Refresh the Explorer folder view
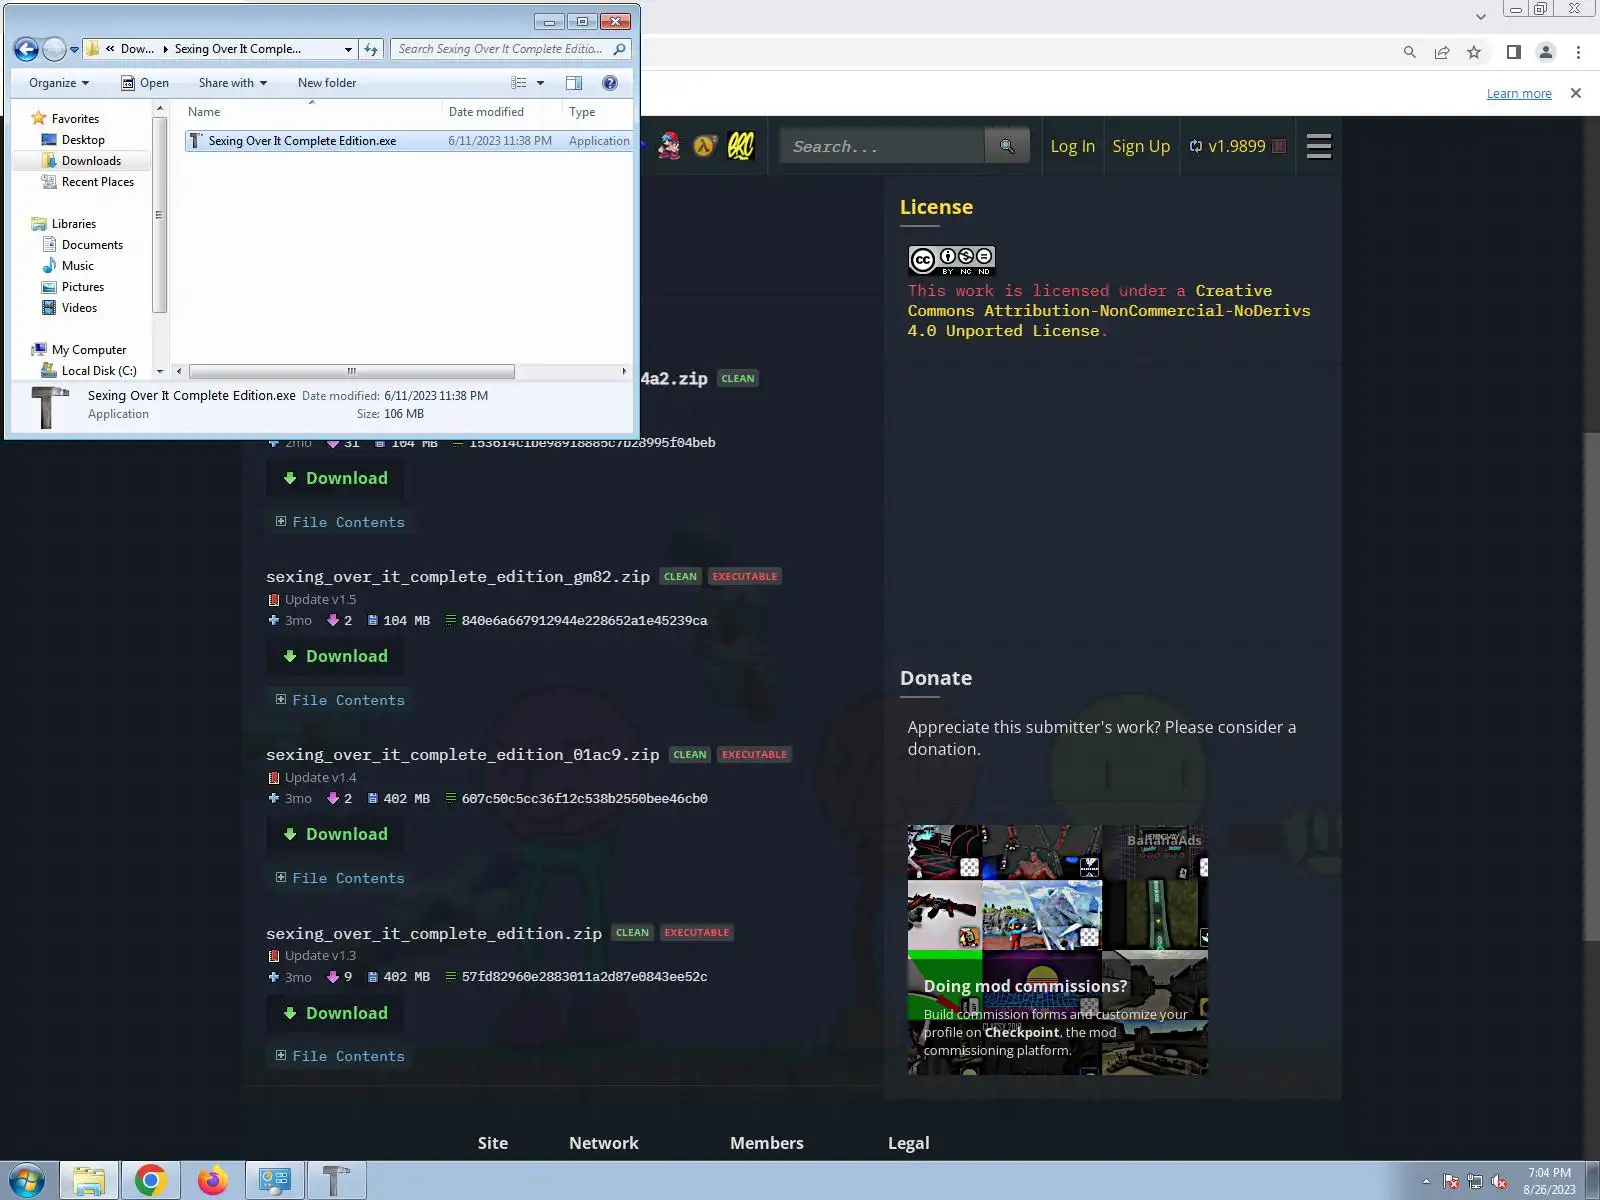 [x=371, y=49]
